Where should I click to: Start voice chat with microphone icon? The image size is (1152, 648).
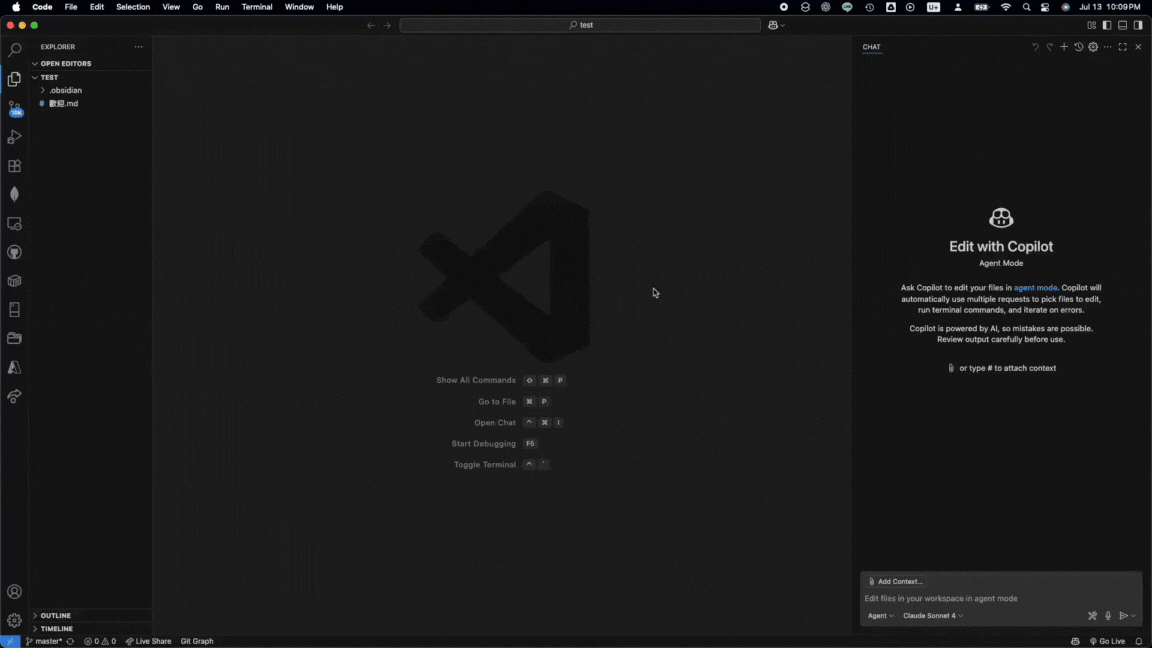coord(1108,616)
